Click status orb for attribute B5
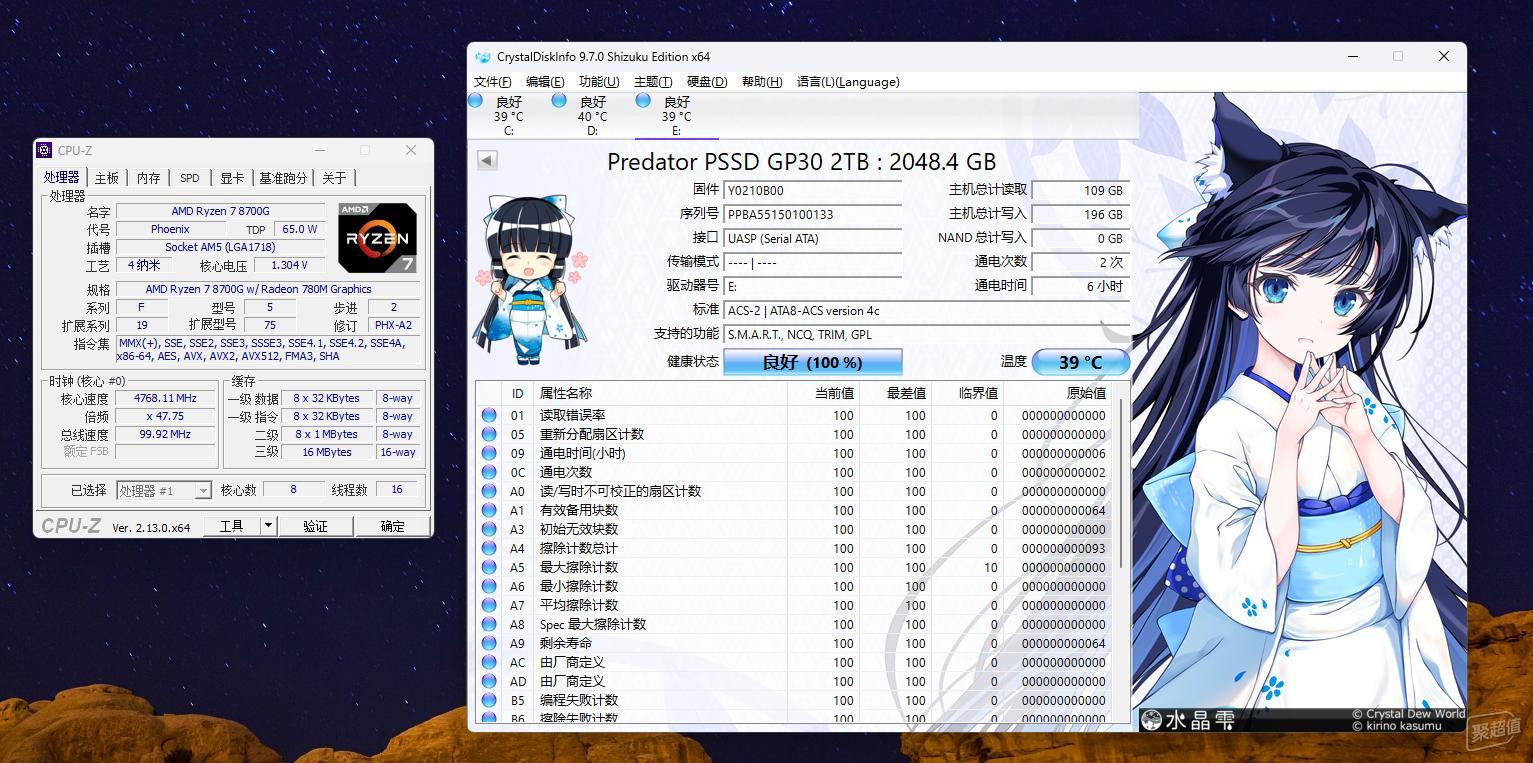The height and width of the screenshot is (763, 1533). click(489, 700)
